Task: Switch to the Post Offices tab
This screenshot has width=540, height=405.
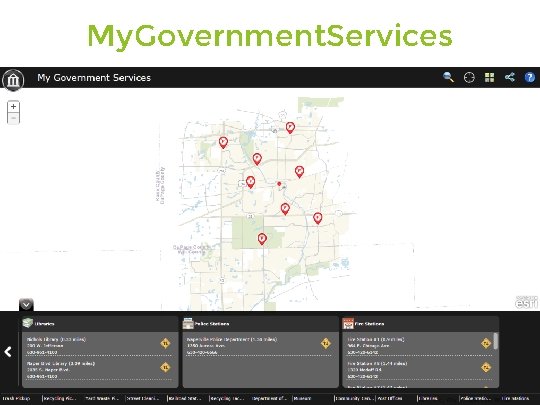Action: coord(390,398)
